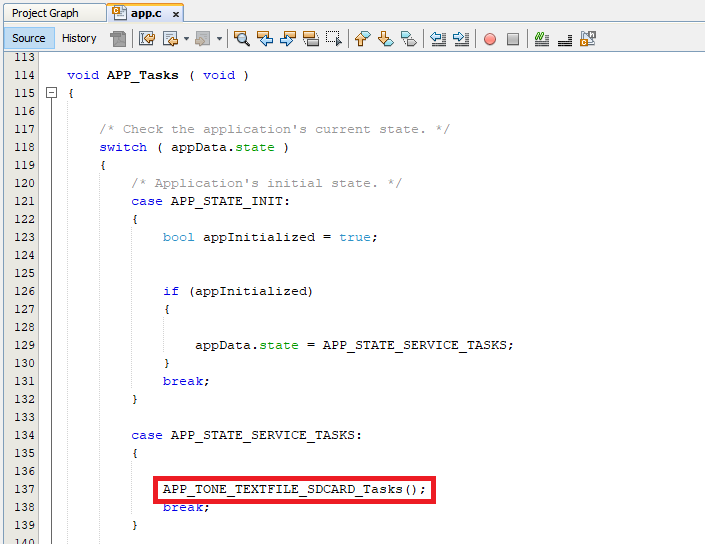Find next occurrence arrow icon
Screen dimensions: 705x544
click(288, 39)
